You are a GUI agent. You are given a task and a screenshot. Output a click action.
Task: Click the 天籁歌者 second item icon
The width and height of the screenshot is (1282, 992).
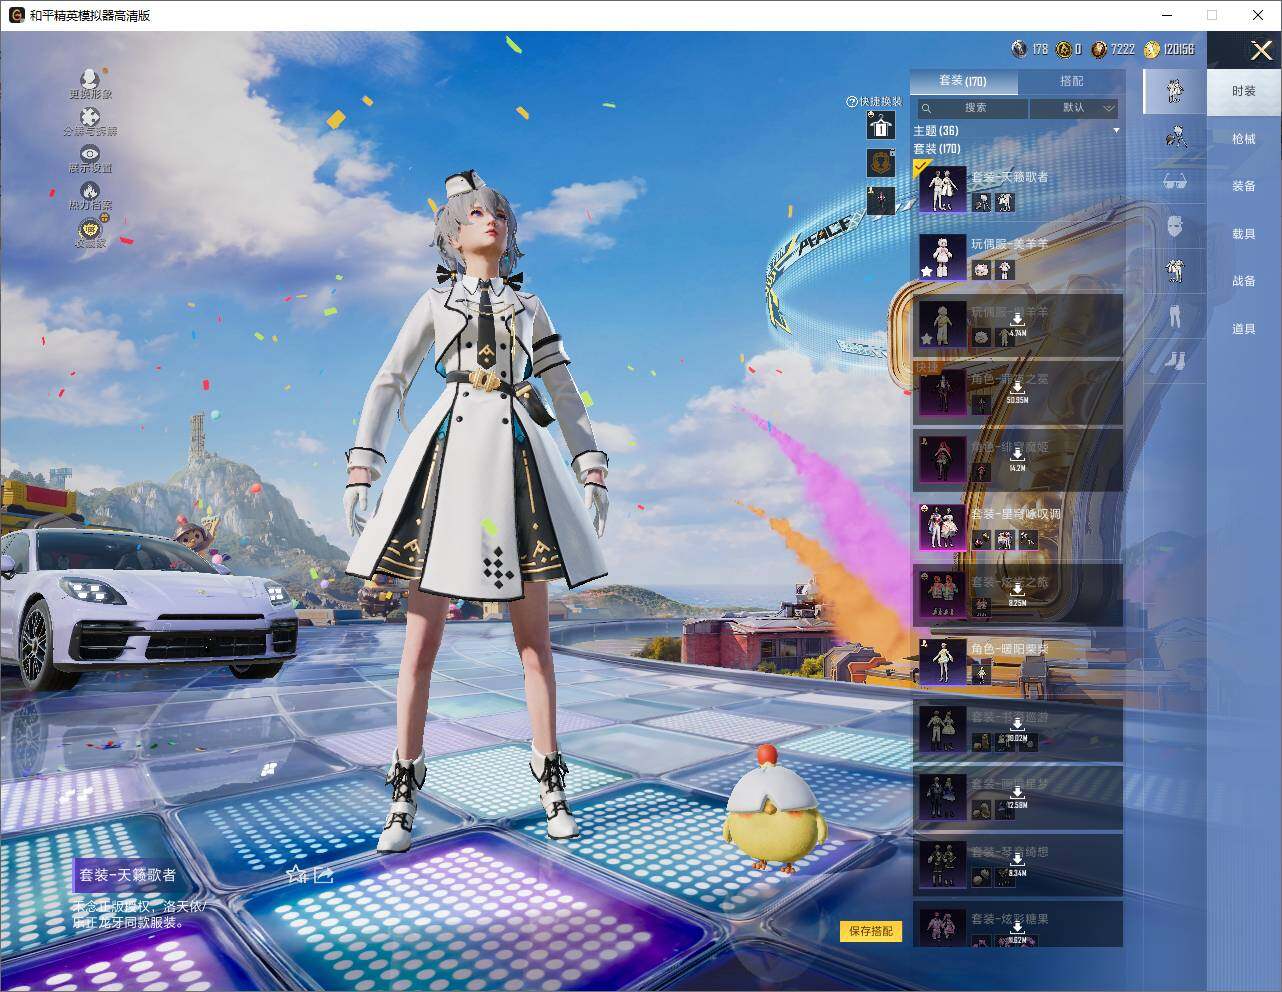[1005, 202]
